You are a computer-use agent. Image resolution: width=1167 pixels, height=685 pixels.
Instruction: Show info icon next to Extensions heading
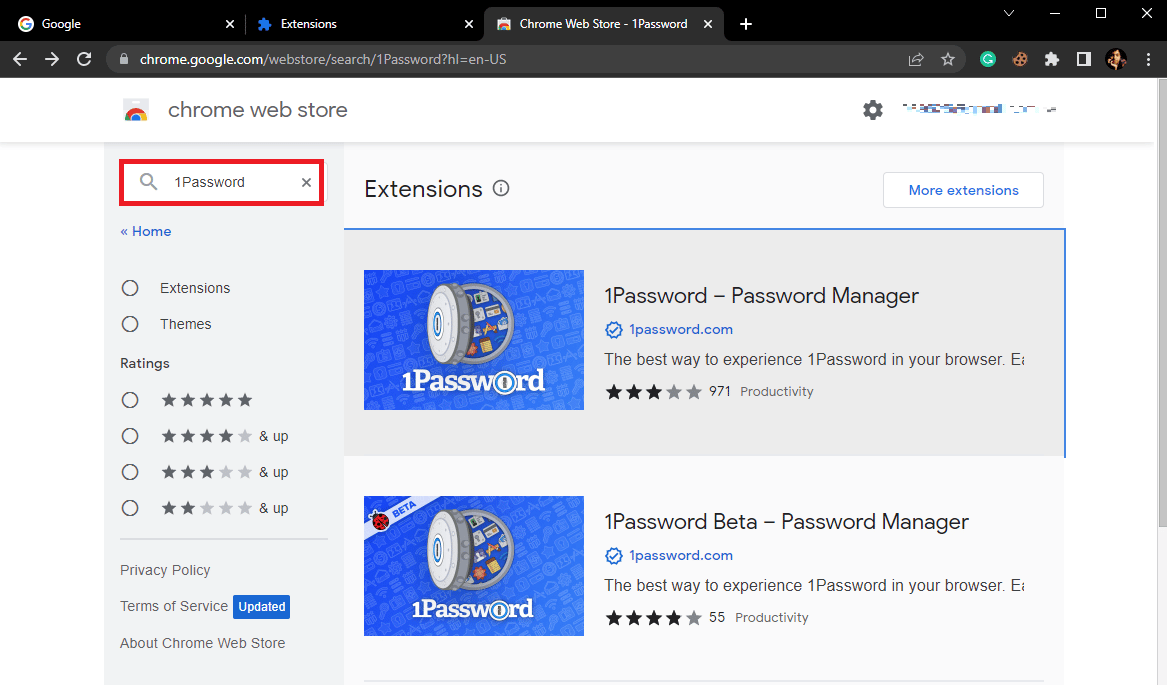tap(501, 188)
